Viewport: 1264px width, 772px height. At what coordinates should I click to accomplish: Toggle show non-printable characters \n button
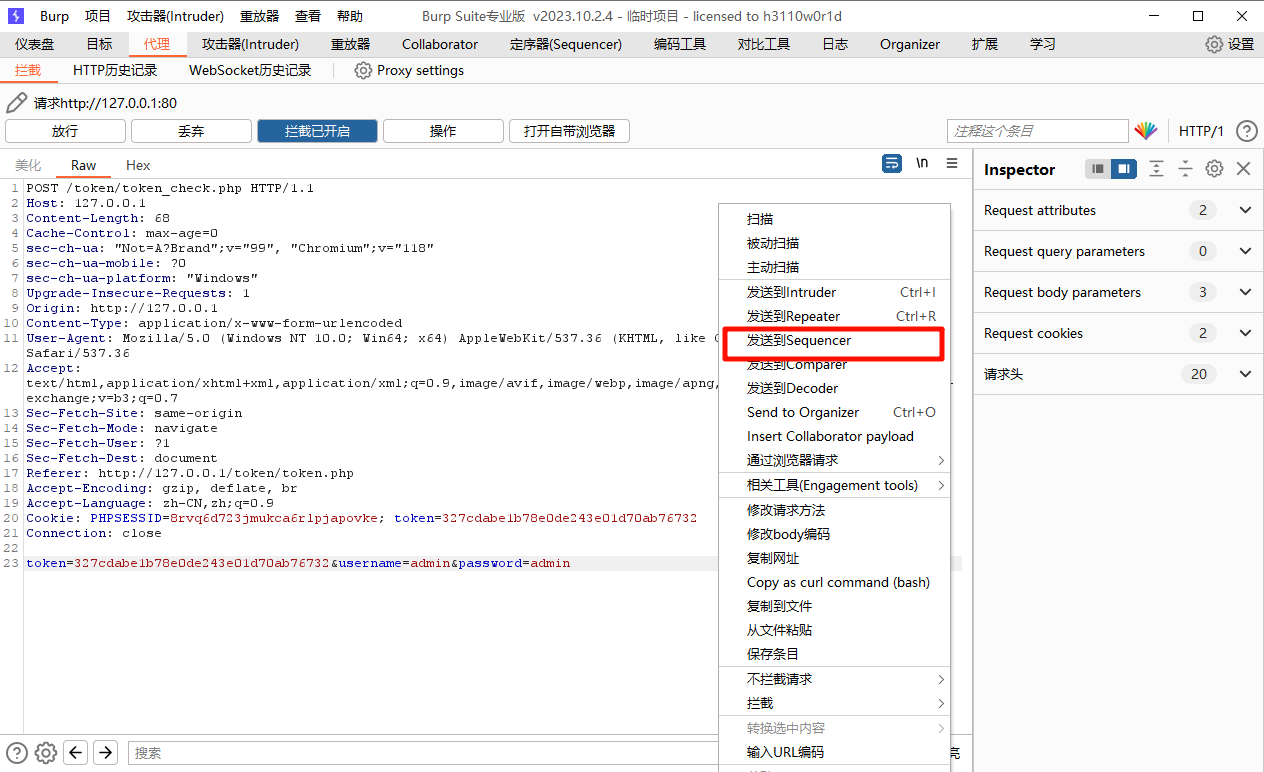[x=922, y=164]
